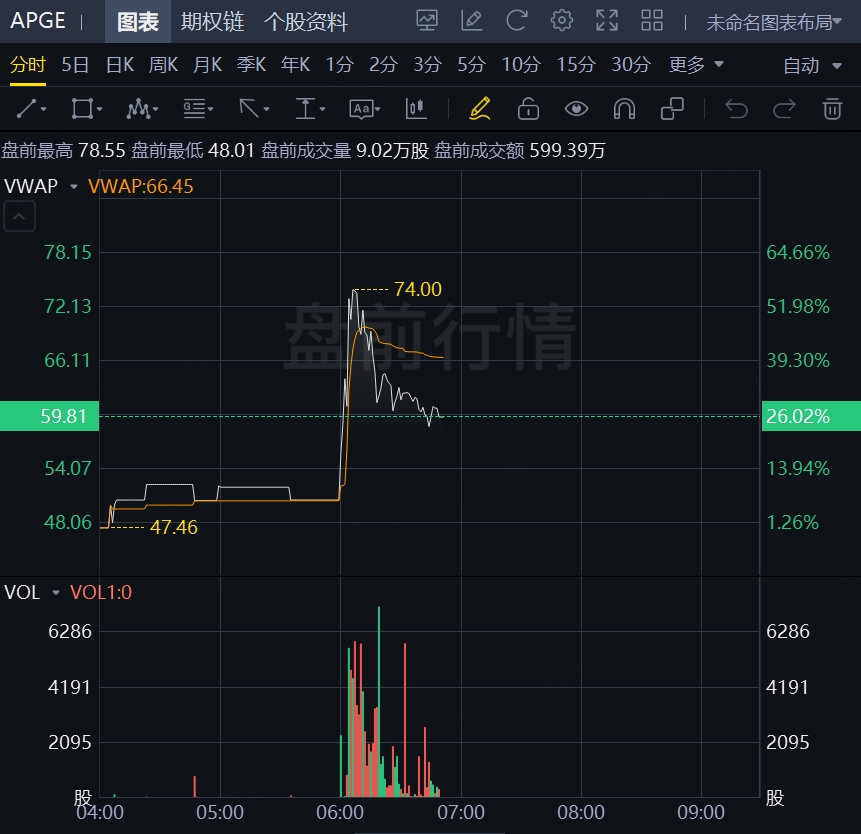Switch to the 个股资料 tab

(306, 22)
